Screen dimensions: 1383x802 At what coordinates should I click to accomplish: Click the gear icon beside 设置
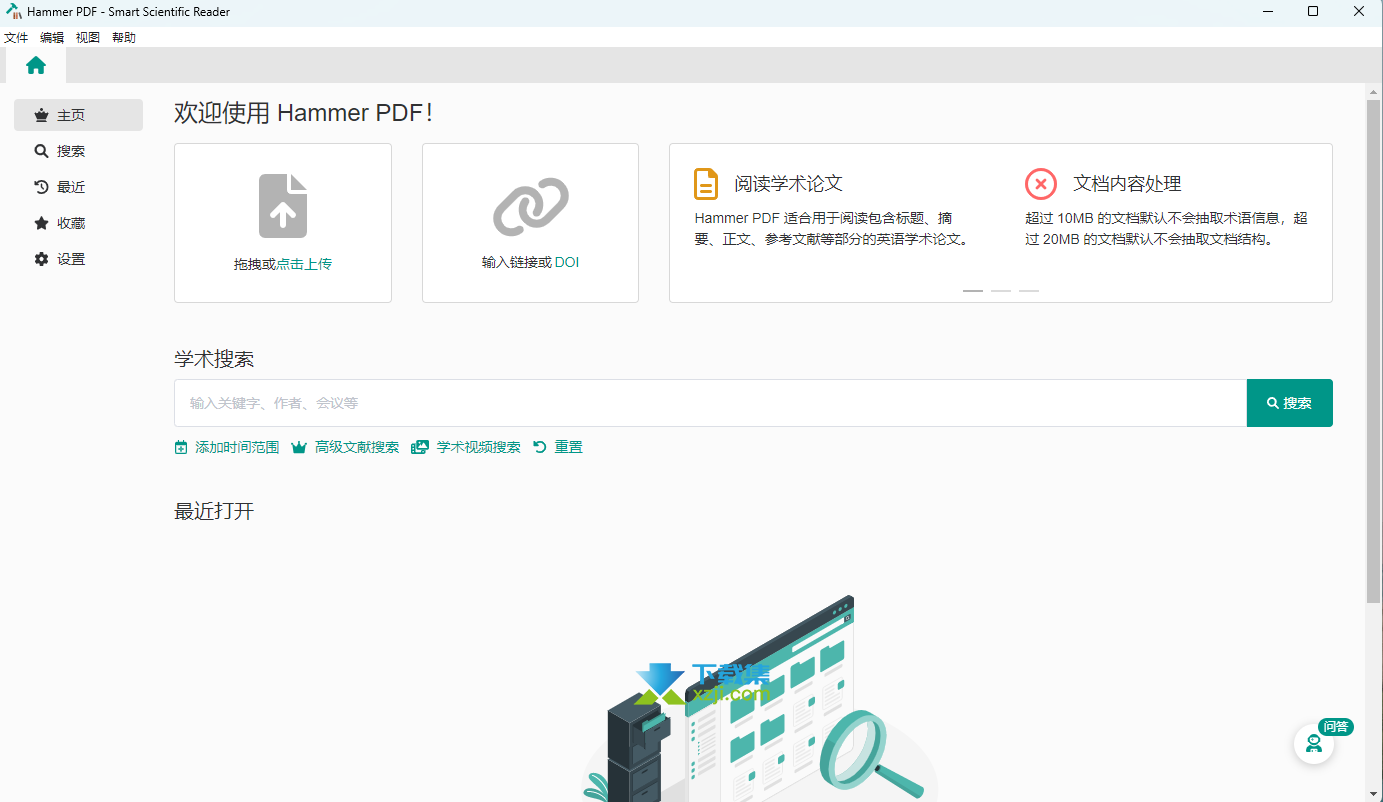[x=41, y=259]
